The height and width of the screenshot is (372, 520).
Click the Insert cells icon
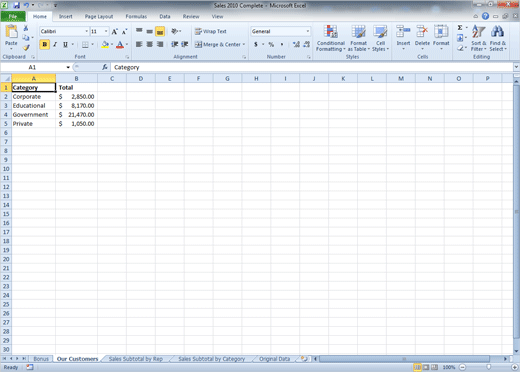(x=403, y=32)
